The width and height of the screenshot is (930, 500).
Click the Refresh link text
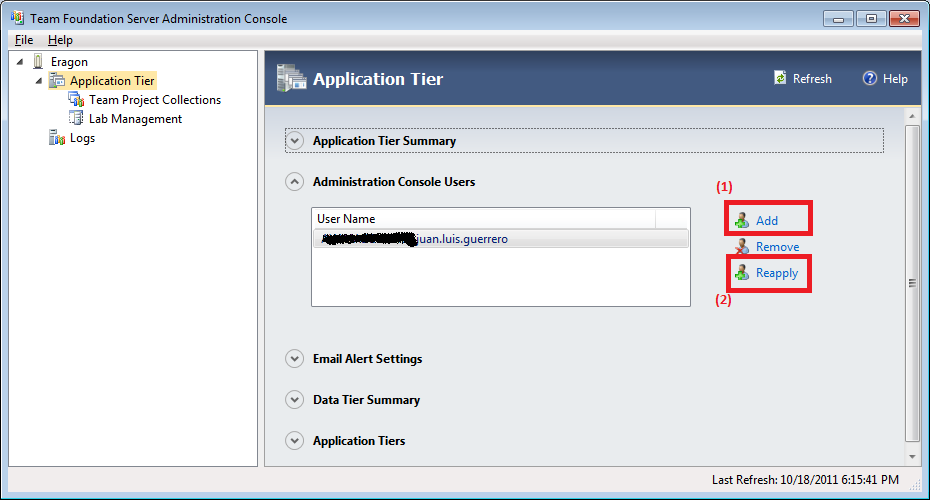(812, 78)
